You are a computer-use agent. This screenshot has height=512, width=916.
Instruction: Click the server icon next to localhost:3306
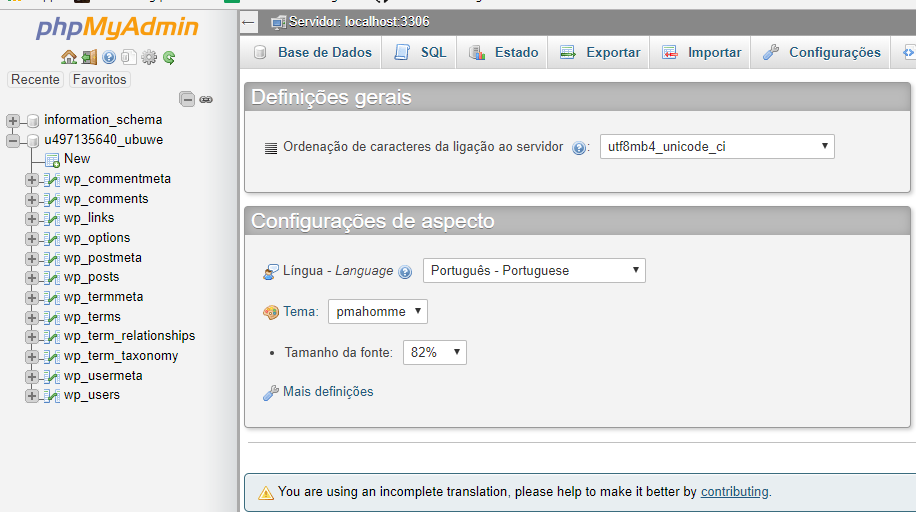[278, 23]
